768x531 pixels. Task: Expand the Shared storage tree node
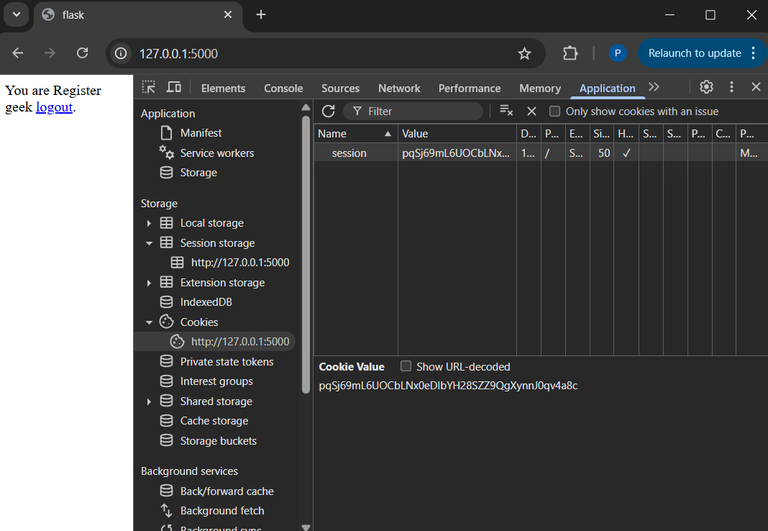click(x=149, y=401)
